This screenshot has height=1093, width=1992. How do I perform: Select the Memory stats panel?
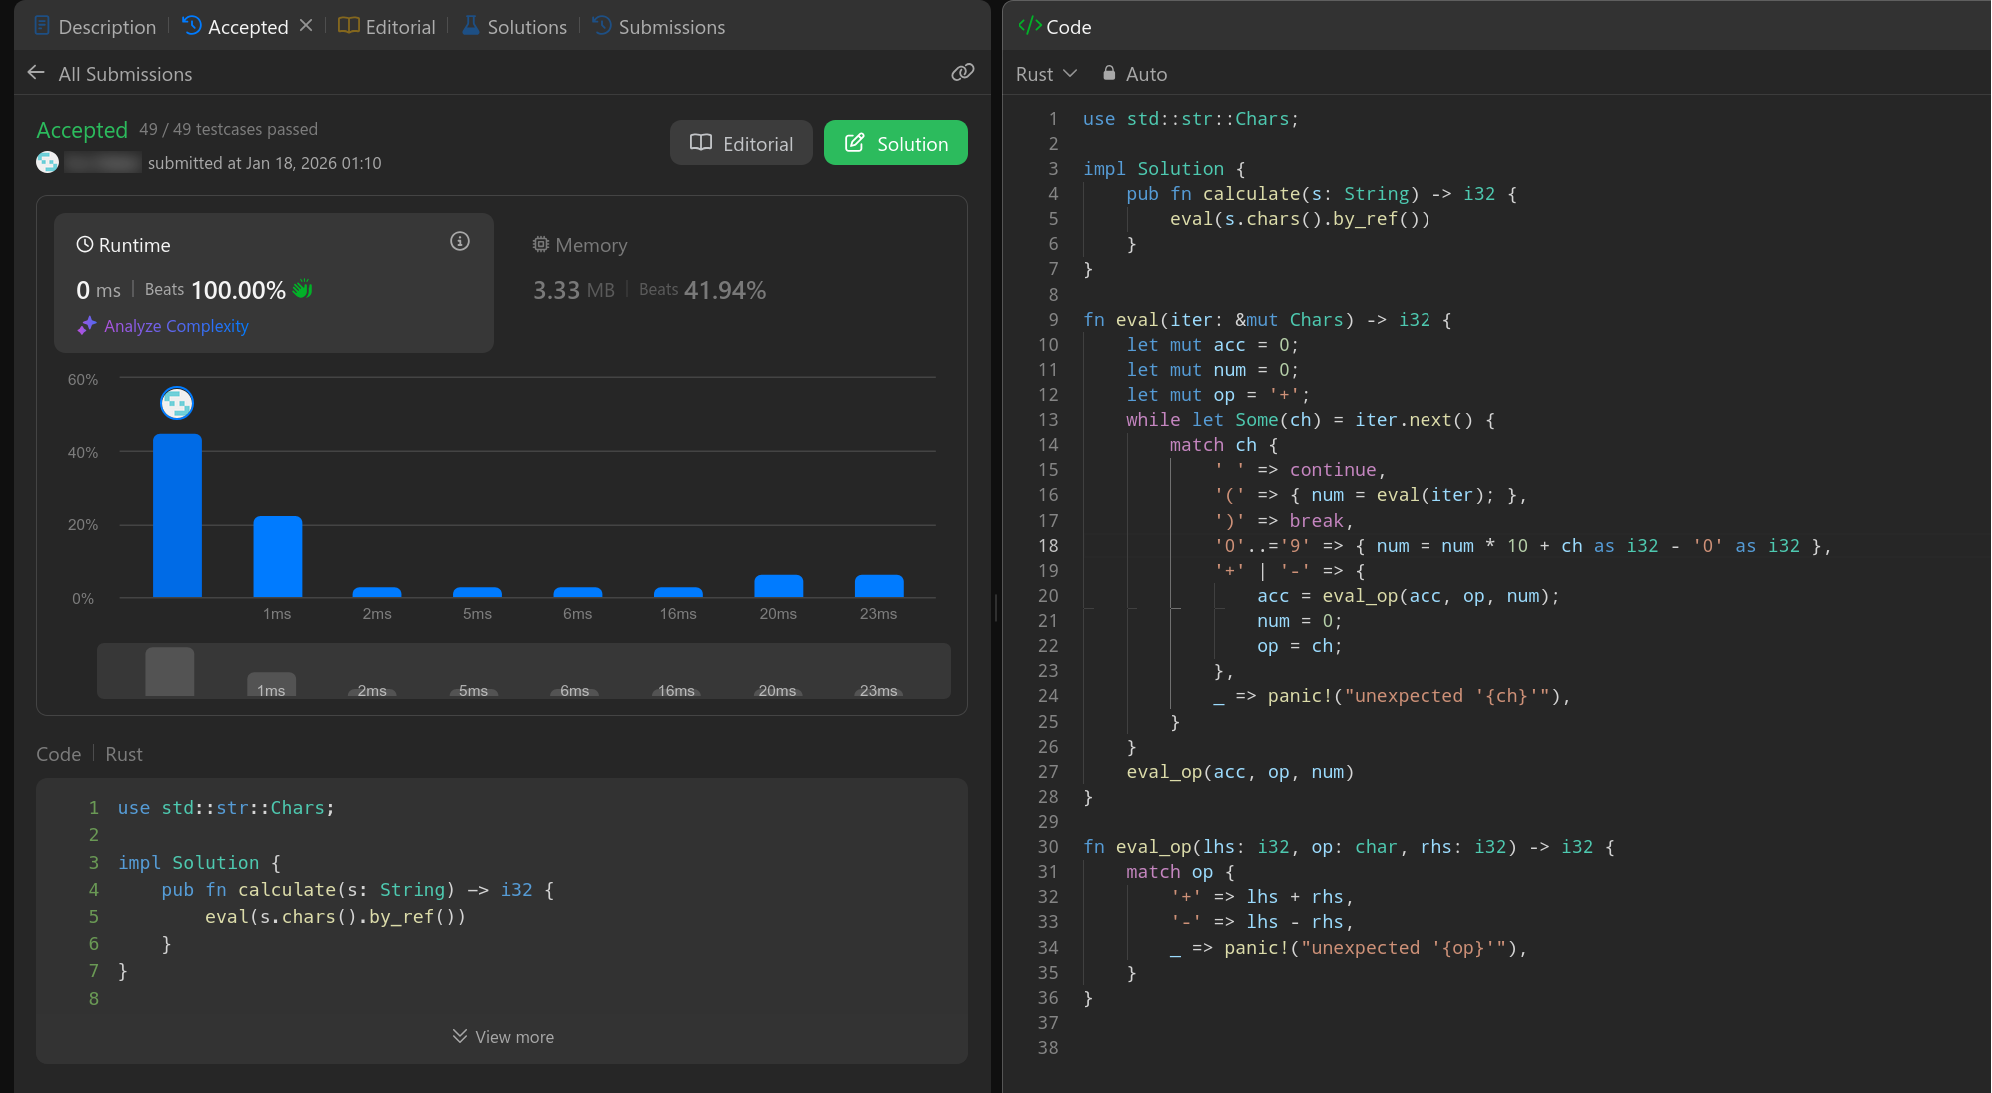(650, 270)
